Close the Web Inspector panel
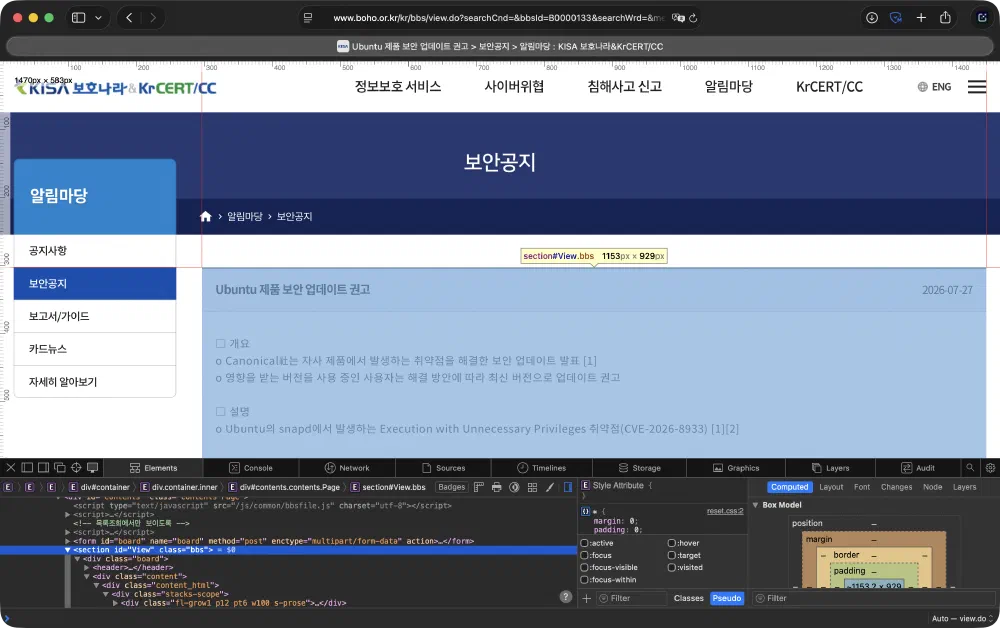 tap(11, 467)
